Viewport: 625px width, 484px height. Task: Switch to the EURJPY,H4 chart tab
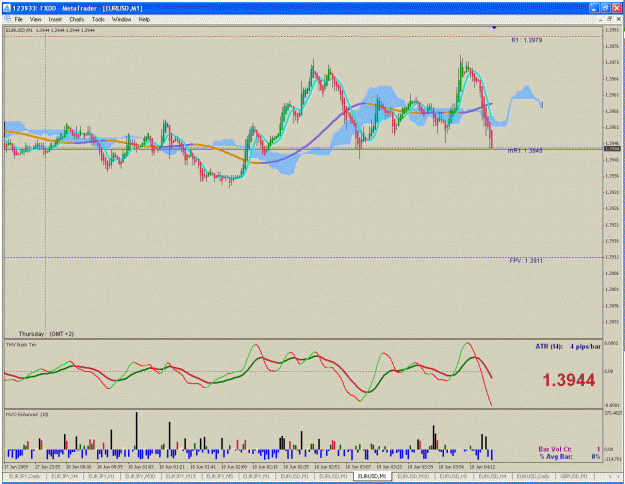pos(64,476)
